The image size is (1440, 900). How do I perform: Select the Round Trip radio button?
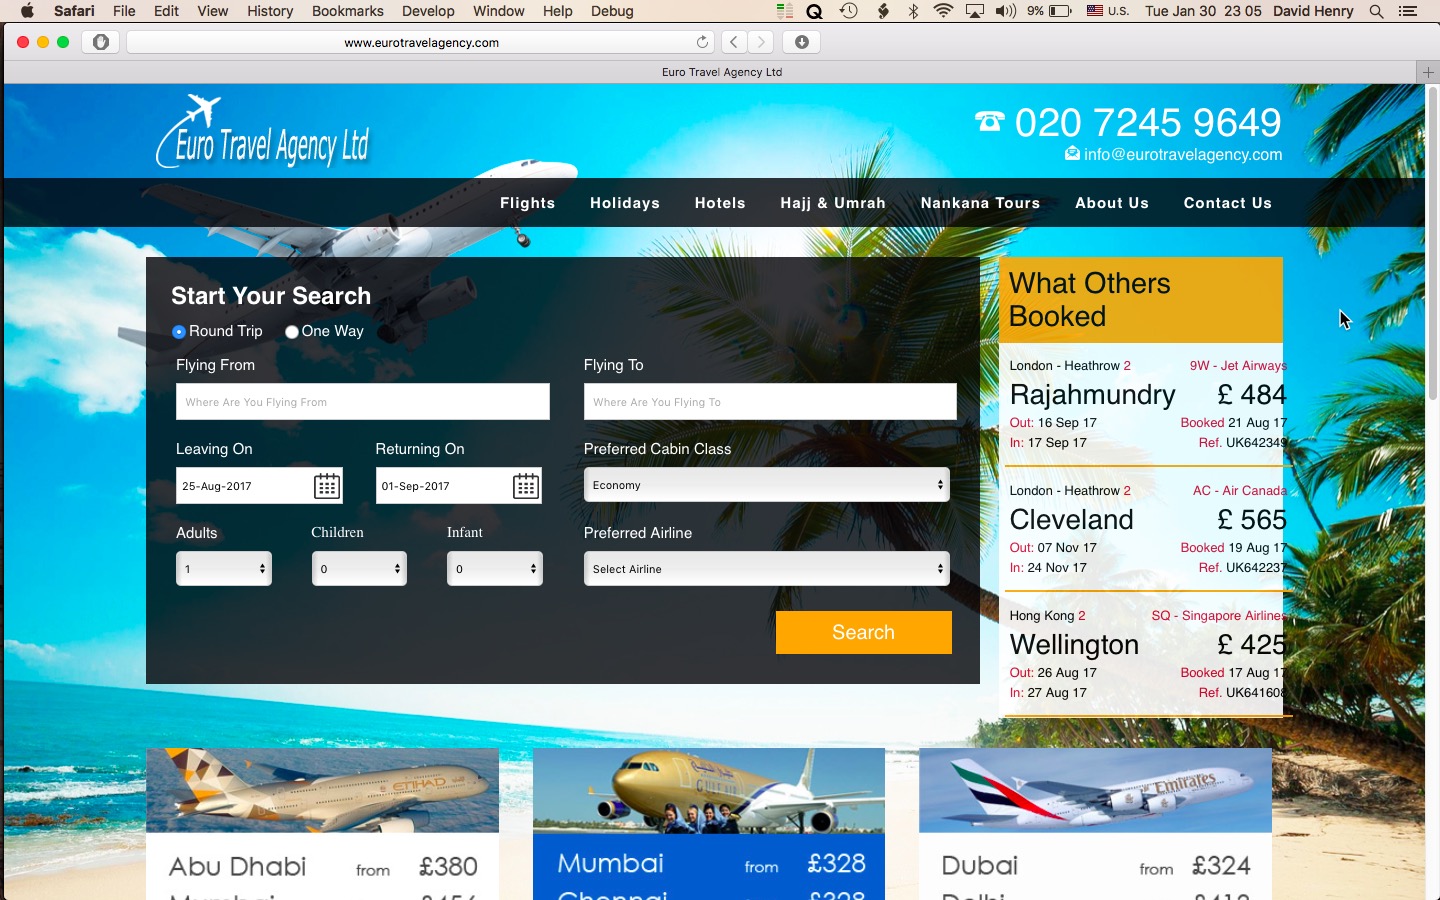179,332
